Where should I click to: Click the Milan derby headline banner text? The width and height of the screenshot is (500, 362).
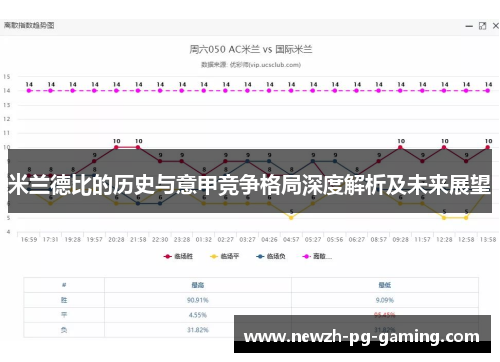(249, 184)
